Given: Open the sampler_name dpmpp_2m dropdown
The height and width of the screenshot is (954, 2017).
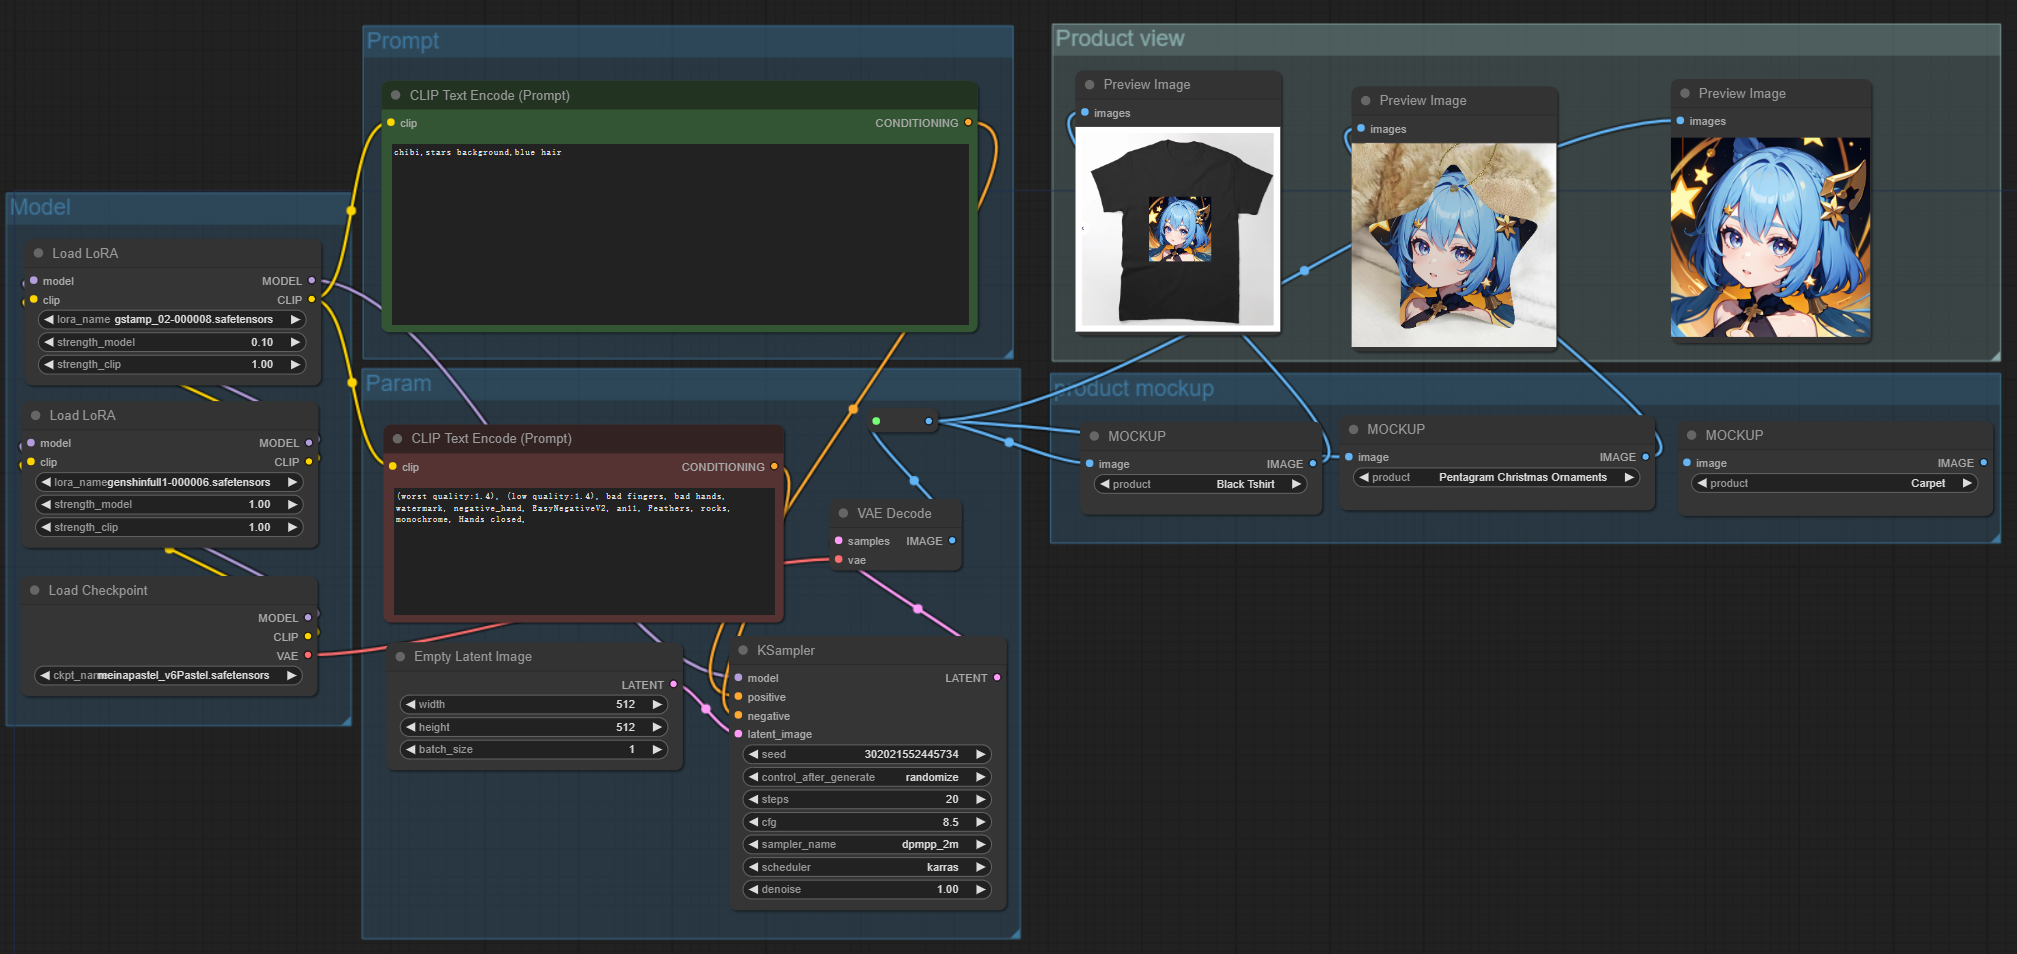Looking at the screenshot, I should point(867,845).
